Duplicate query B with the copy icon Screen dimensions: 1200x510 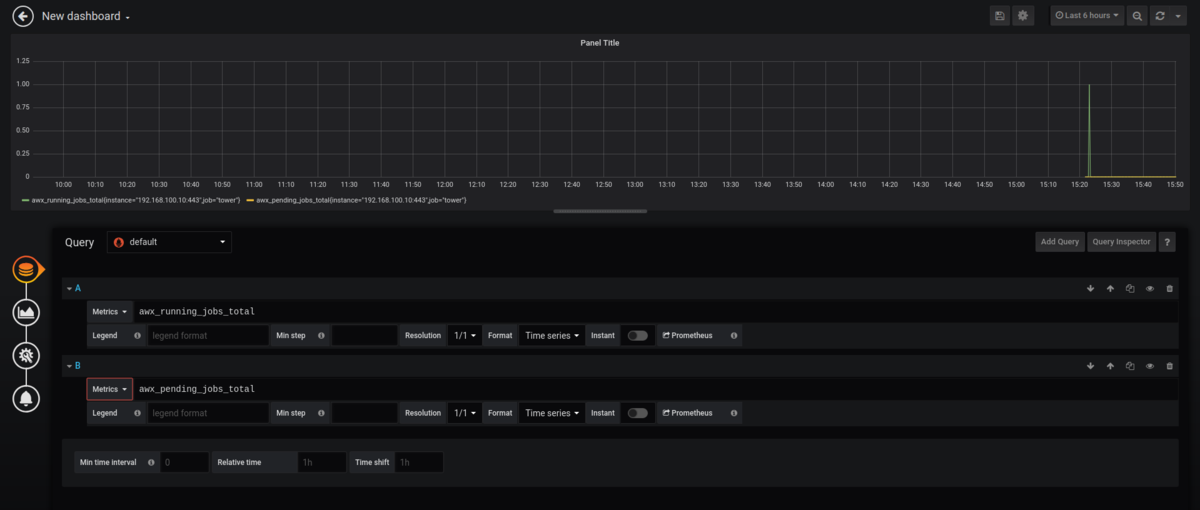[x=1129, y=366]
